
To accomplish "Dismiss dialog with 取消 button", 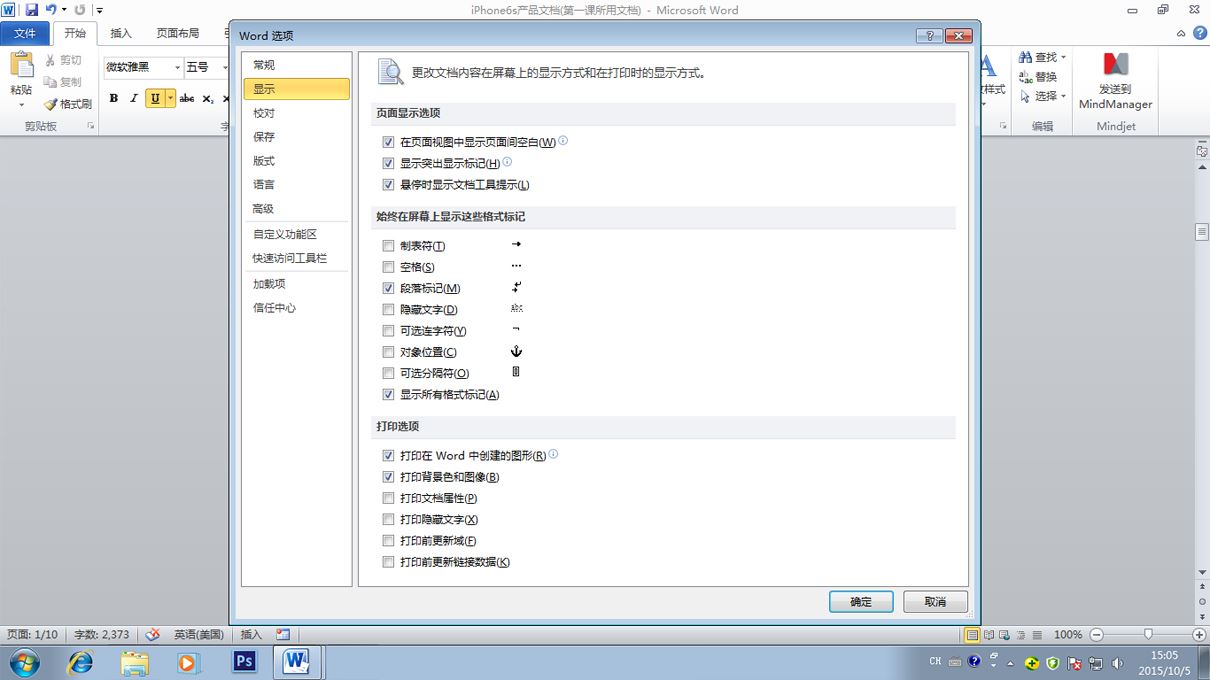I will 935,602.
